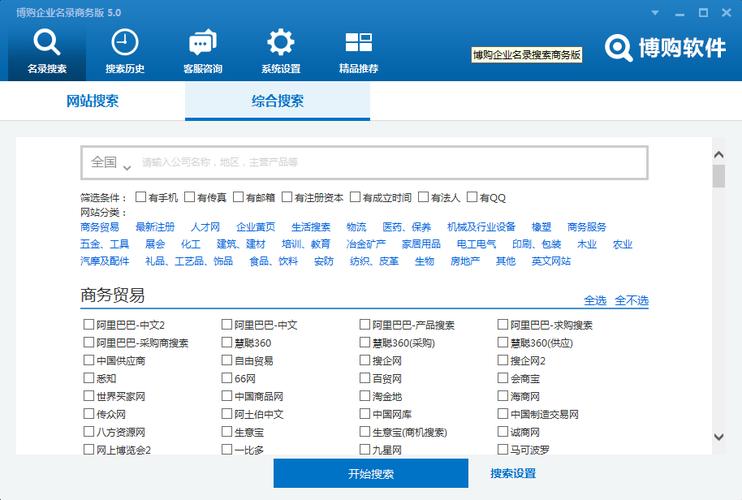Open the 名录搜索 magnifier icon
The height and width of the screenshot is (500, 742).
tap(46, 43)
